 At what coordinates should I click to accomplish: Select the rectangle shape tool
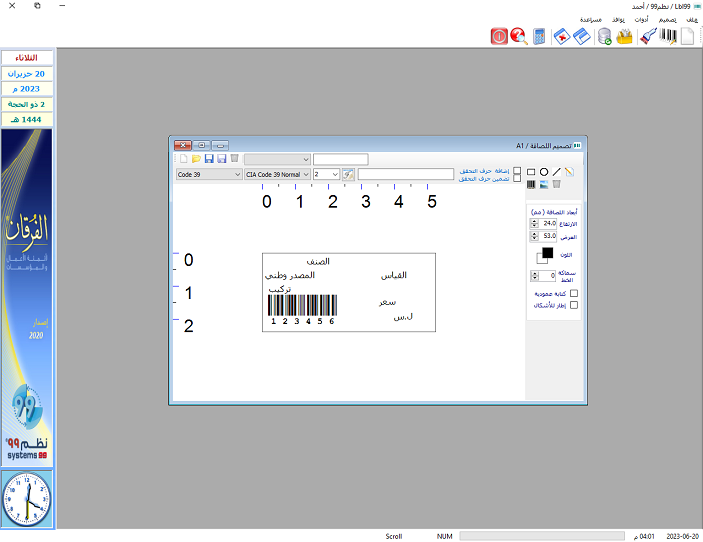tap(531, 172)
